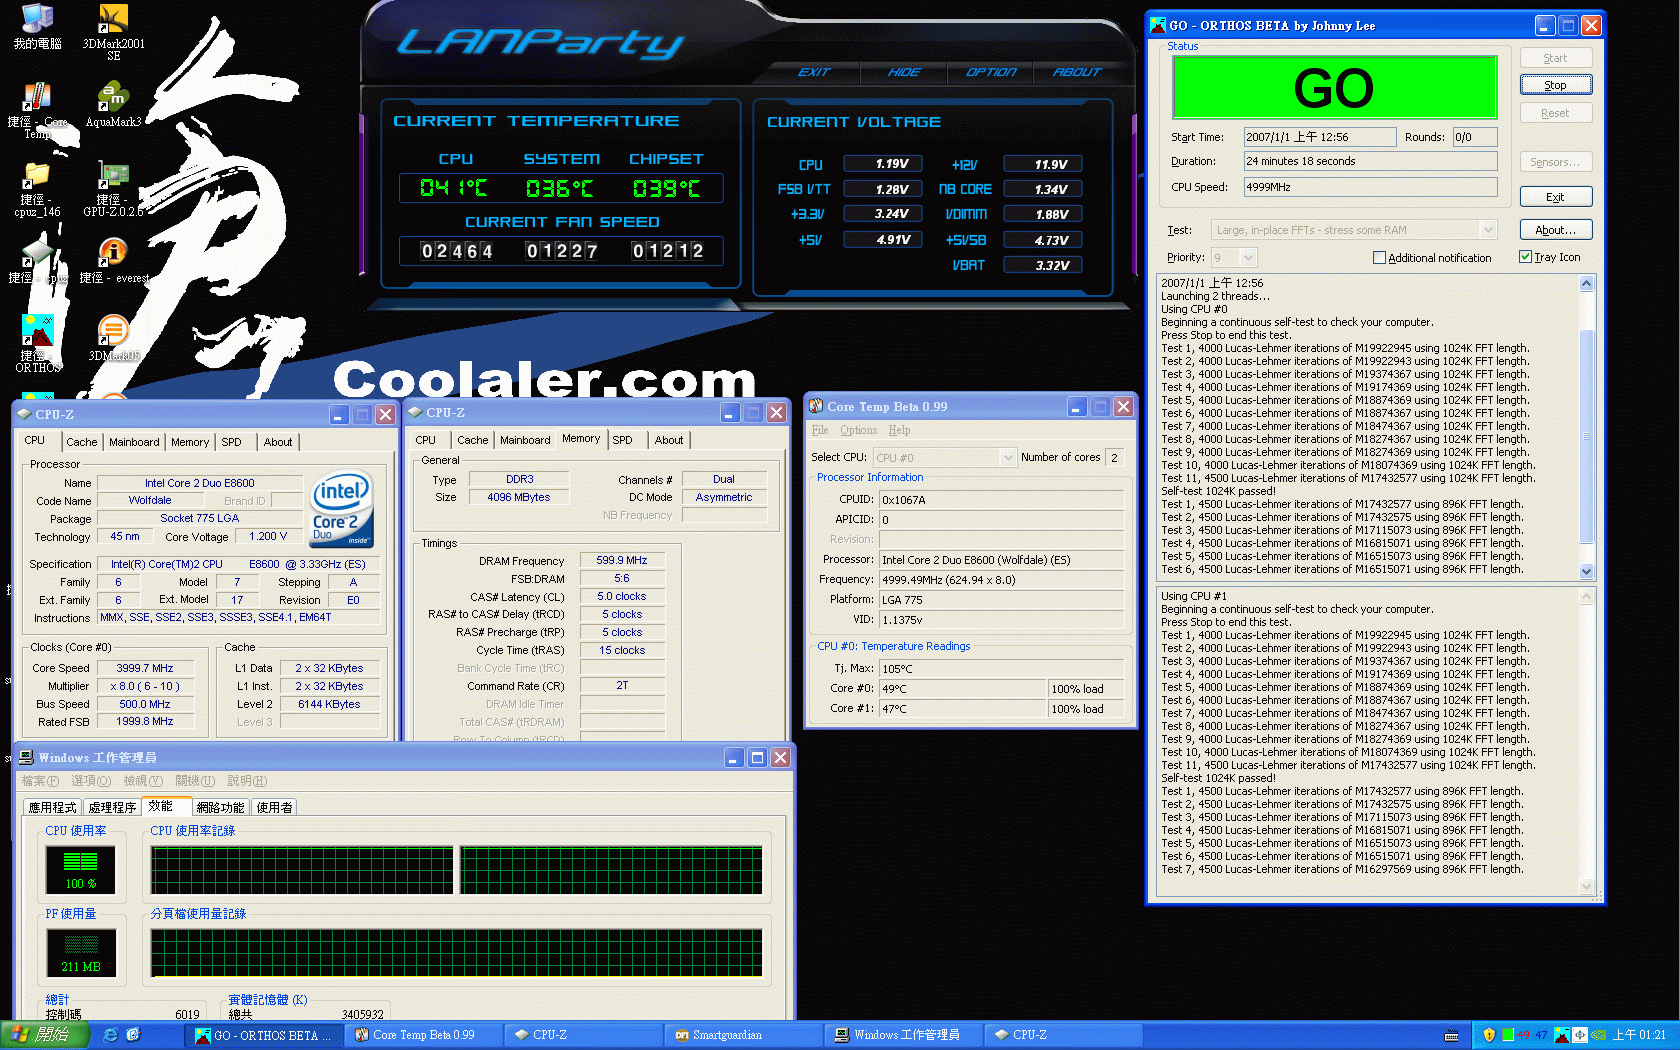This screenshot has height=1050, width=1680.
Task: Open the View (檢視) menu in Task Manager
Action: (x=143, y=781)
